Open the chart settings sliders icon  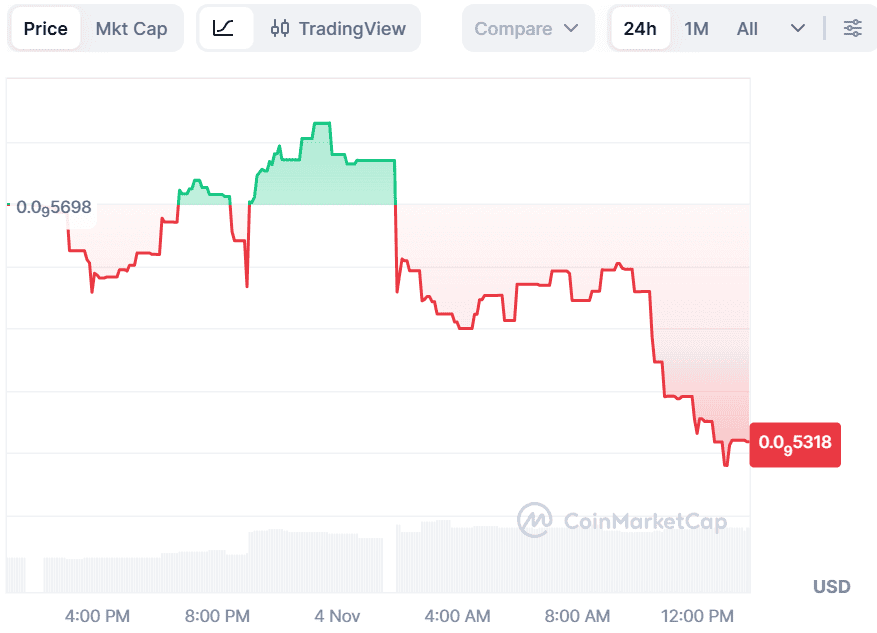pos(852,28)
